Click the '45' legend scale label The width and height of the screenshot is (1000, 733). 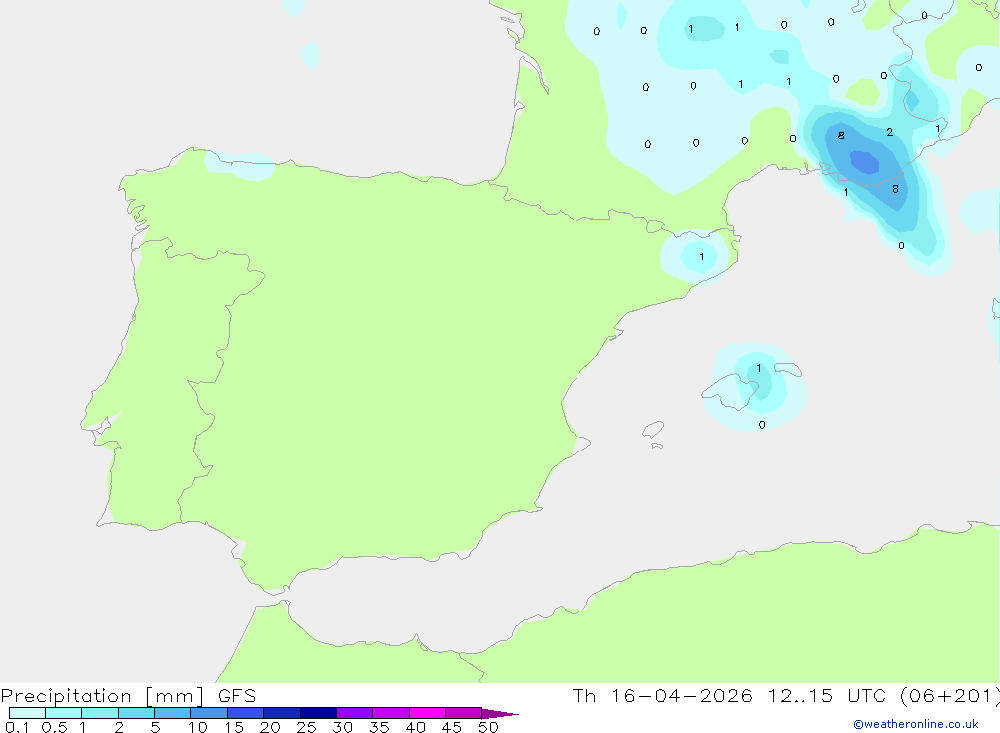[x=452, y=727]
